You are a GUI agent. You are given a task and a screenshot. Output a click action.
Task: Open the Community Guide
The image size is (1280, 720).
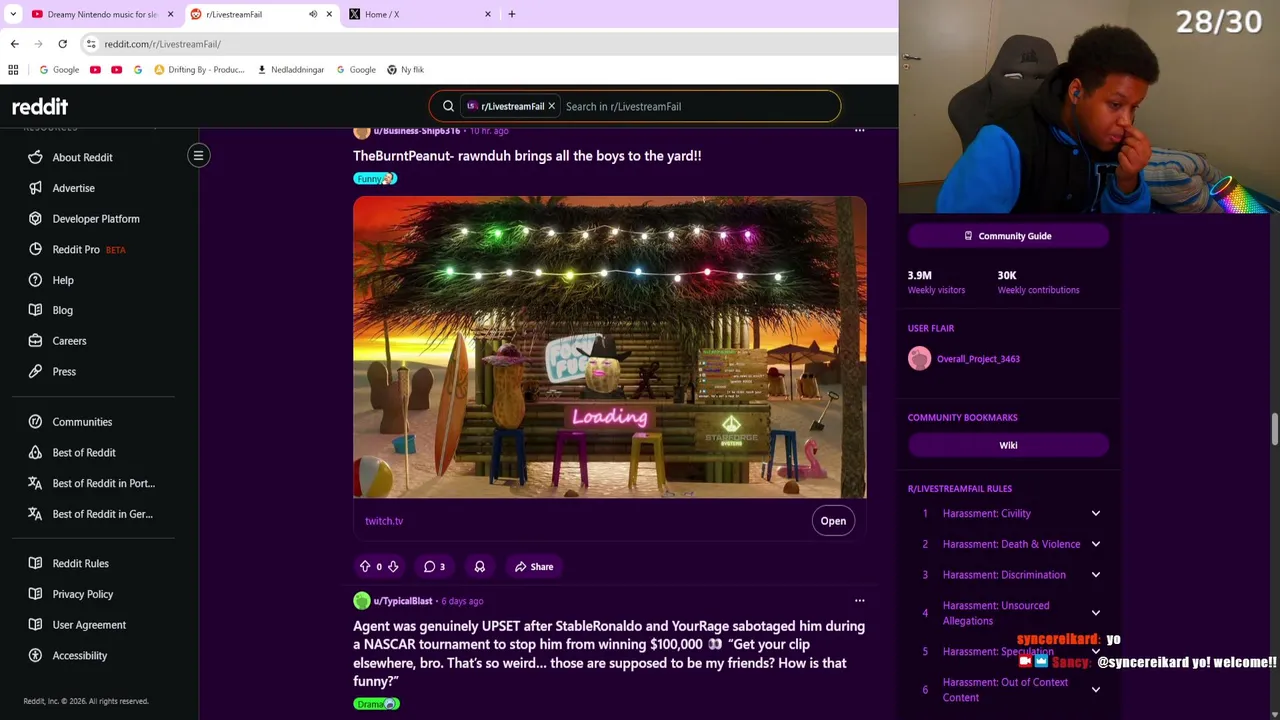pyautogui.click(x=1008, y=236)
